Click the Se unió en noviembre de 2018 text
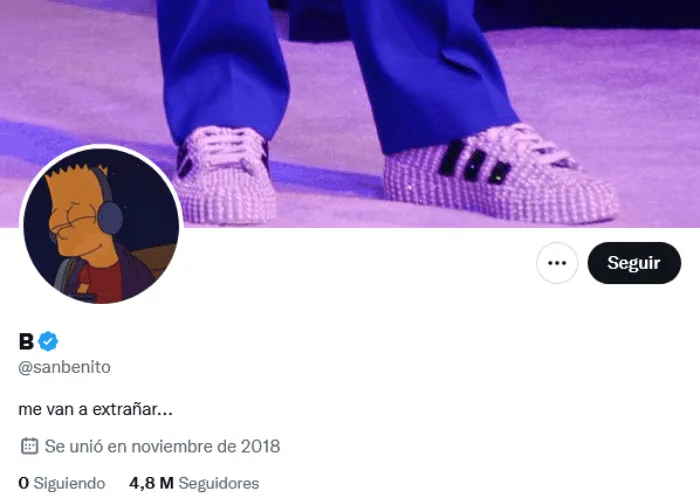 point(162,446)
